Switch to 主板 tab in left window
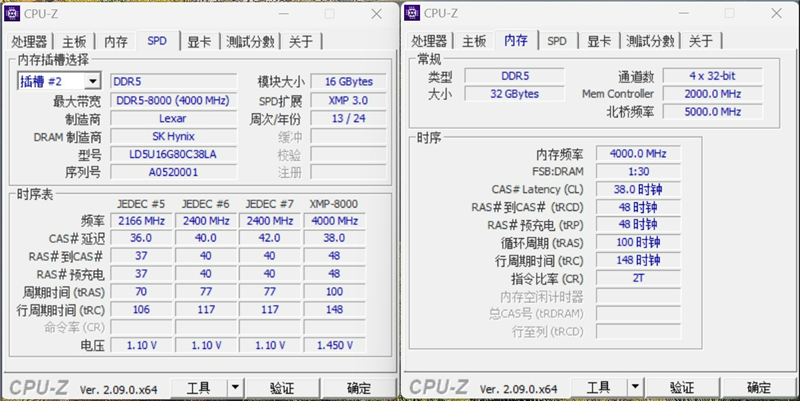This screenshot has width=800, height=401. tap(74, 42)
